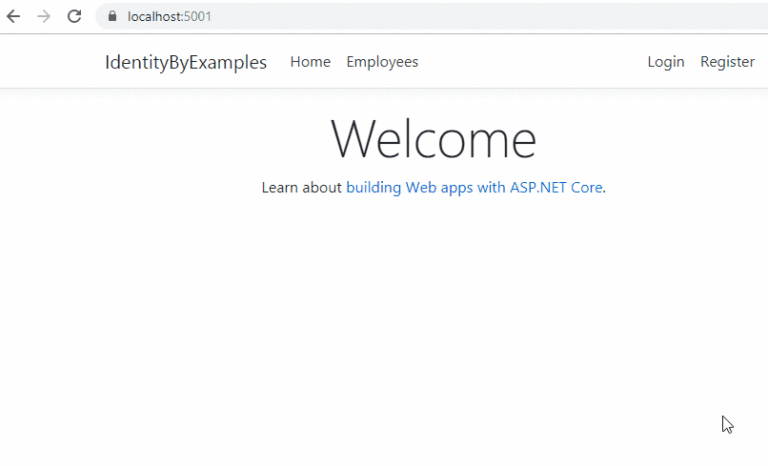Follow the building Web apps with ASP.NET Core link

click(x=474, y=187)
